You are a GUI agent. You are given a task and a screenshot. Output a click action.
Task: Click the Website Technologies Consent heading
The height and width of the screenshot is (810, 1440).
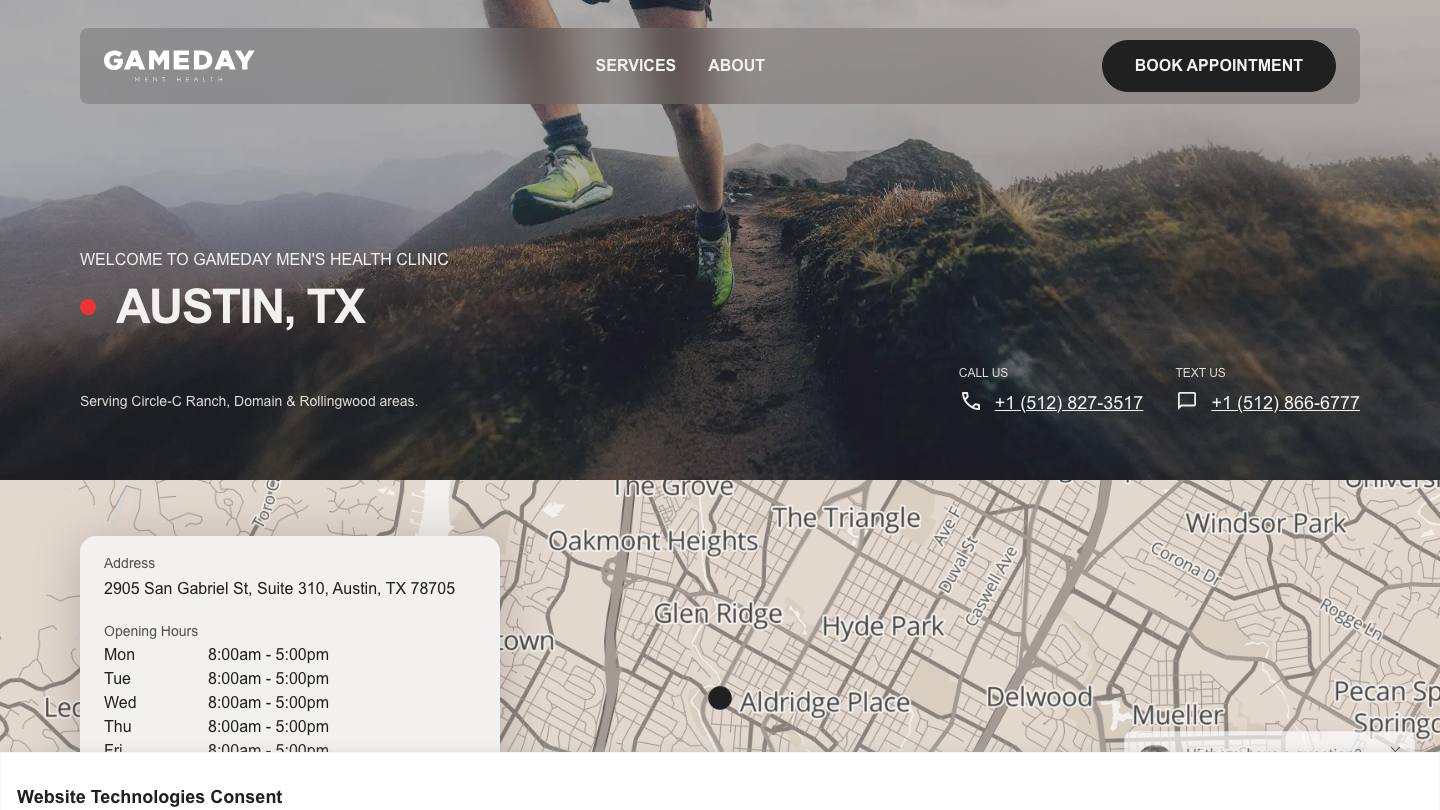[x=150, y=797]
